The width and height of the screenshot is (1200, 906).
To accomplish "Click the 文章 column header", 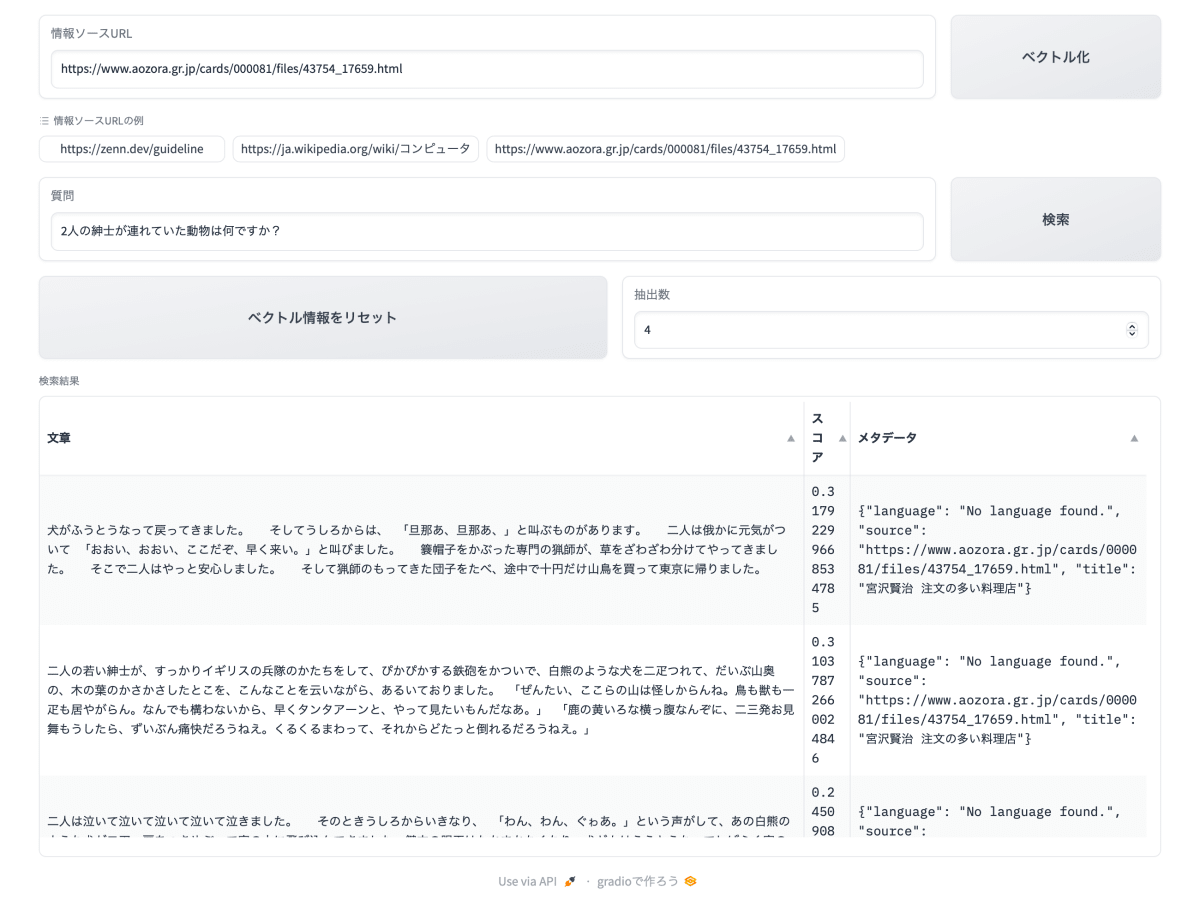I will pyautogui.click(x=59, y=438).
